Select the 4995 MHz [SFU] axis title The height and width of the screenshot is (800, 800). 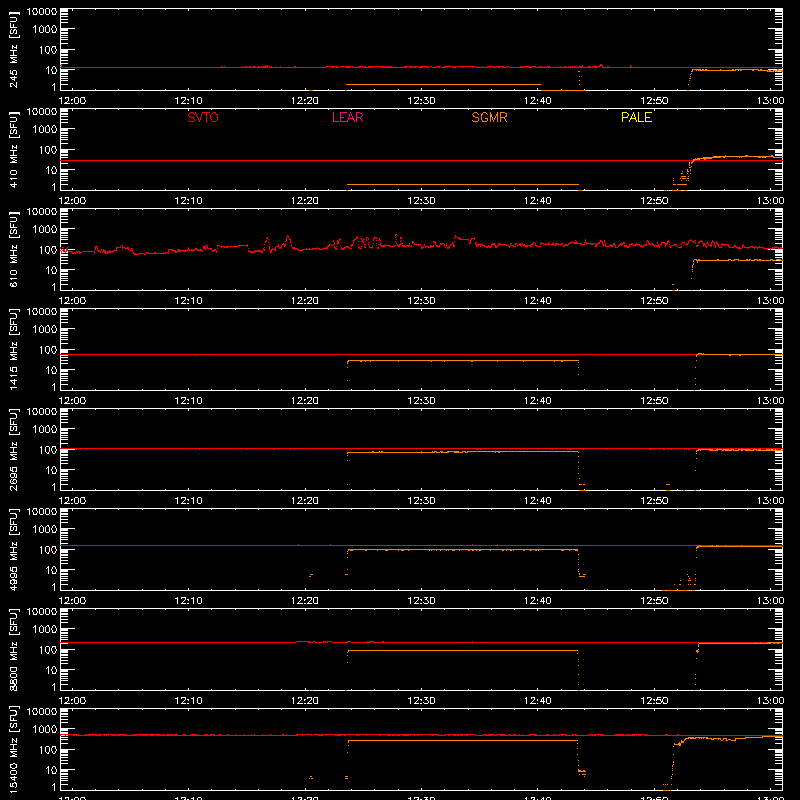(14, 549)
